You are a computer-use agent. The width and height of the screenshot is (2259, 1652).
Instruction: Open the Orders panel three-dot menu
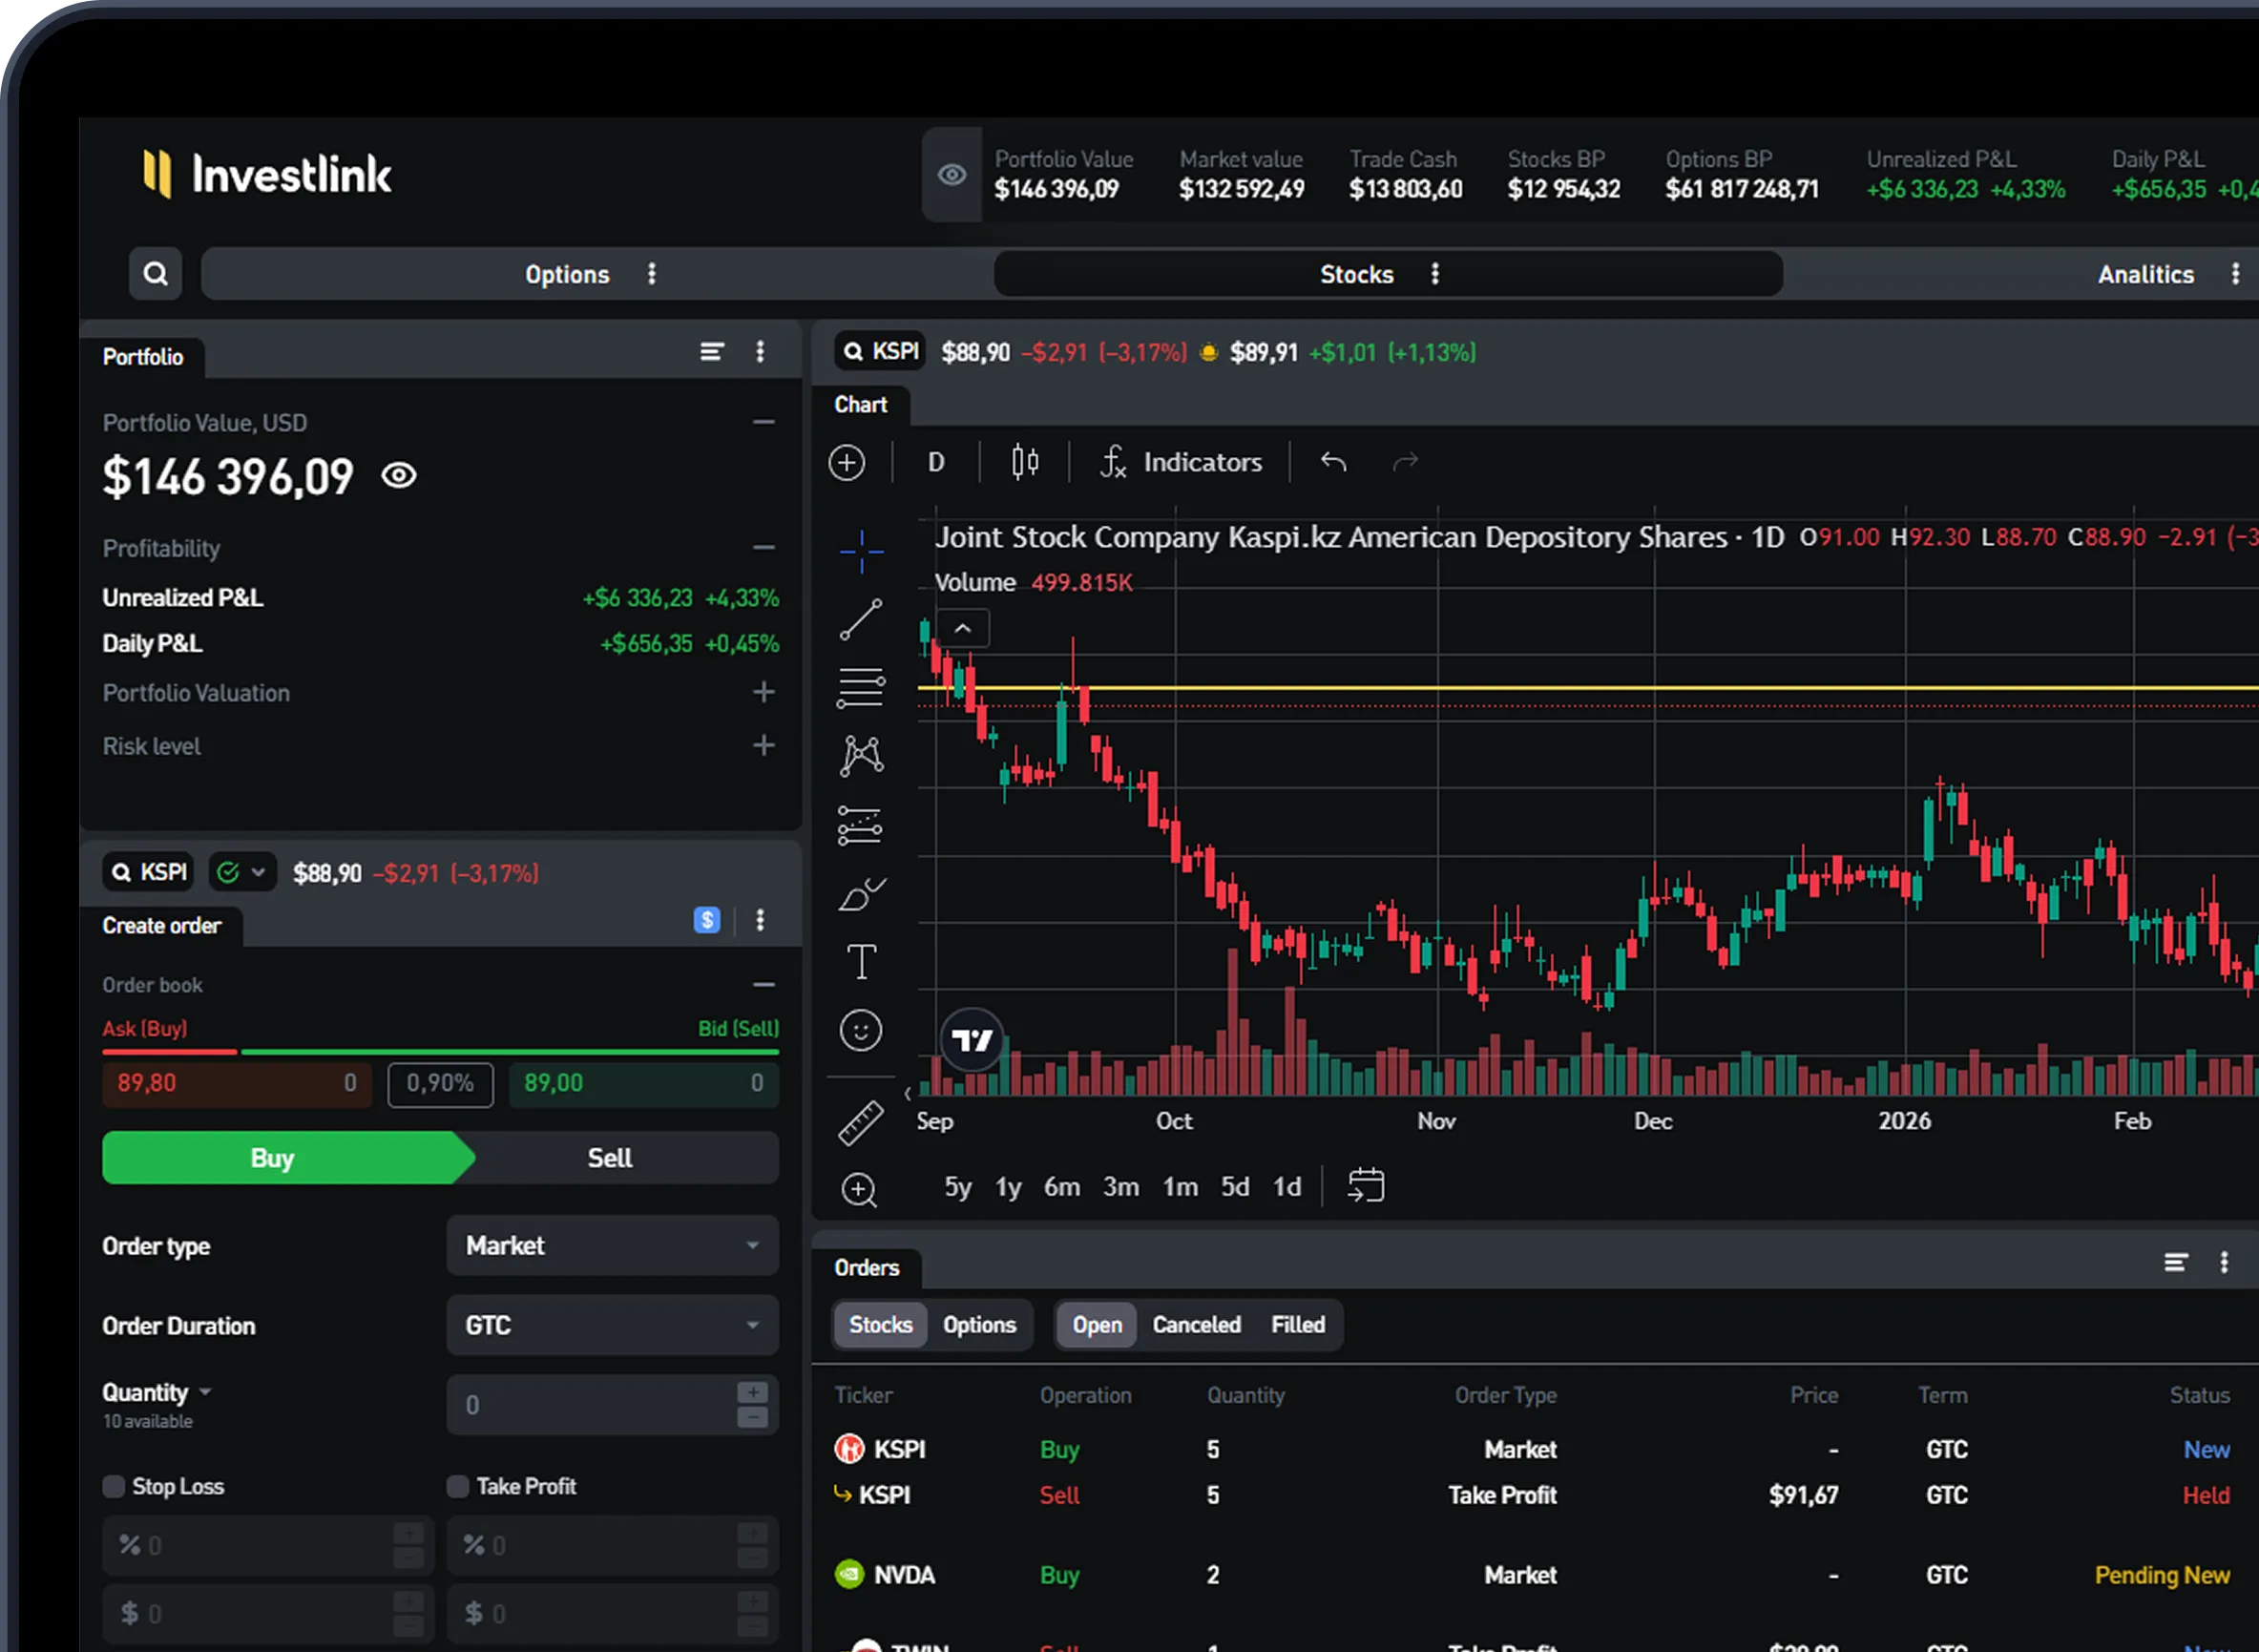(x=2224, y=1262)
